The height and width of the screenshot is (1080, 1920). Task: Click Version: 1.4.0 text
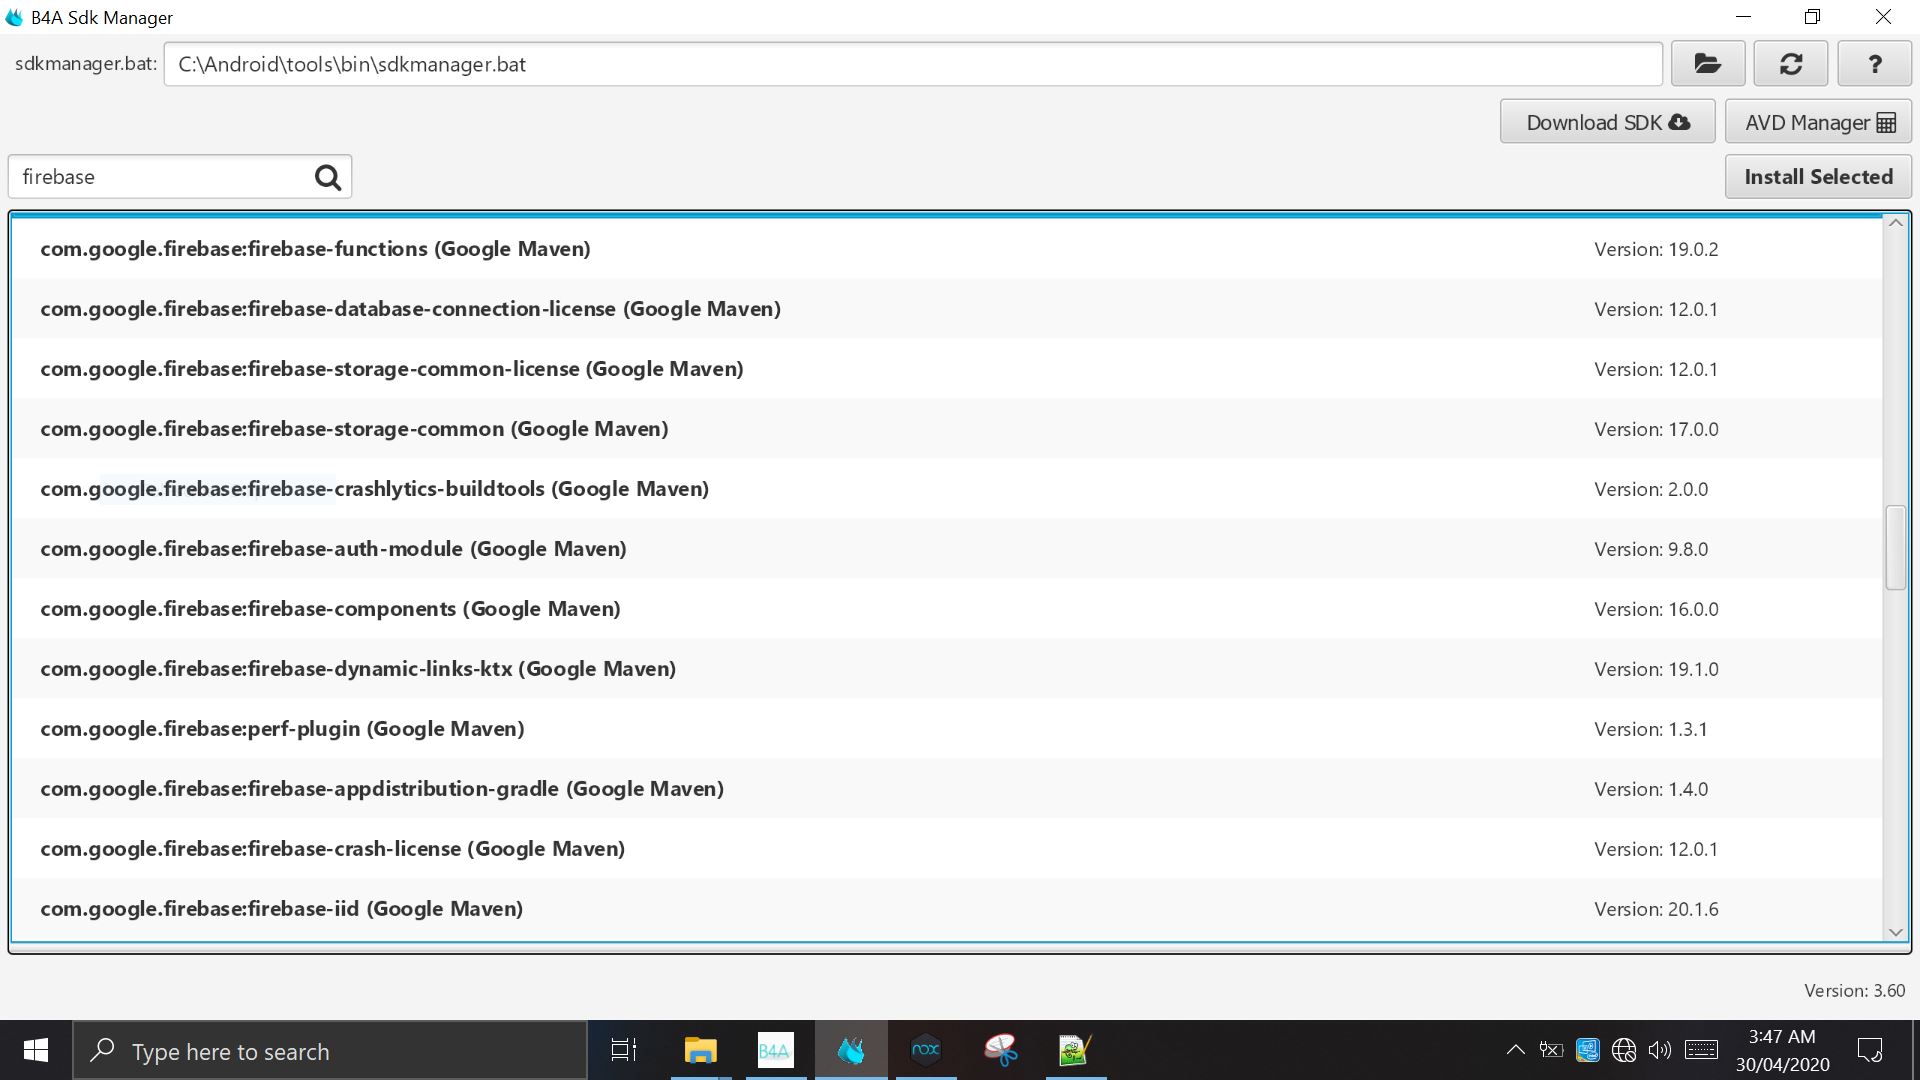pyautogui.click(x=1651, y=789)
